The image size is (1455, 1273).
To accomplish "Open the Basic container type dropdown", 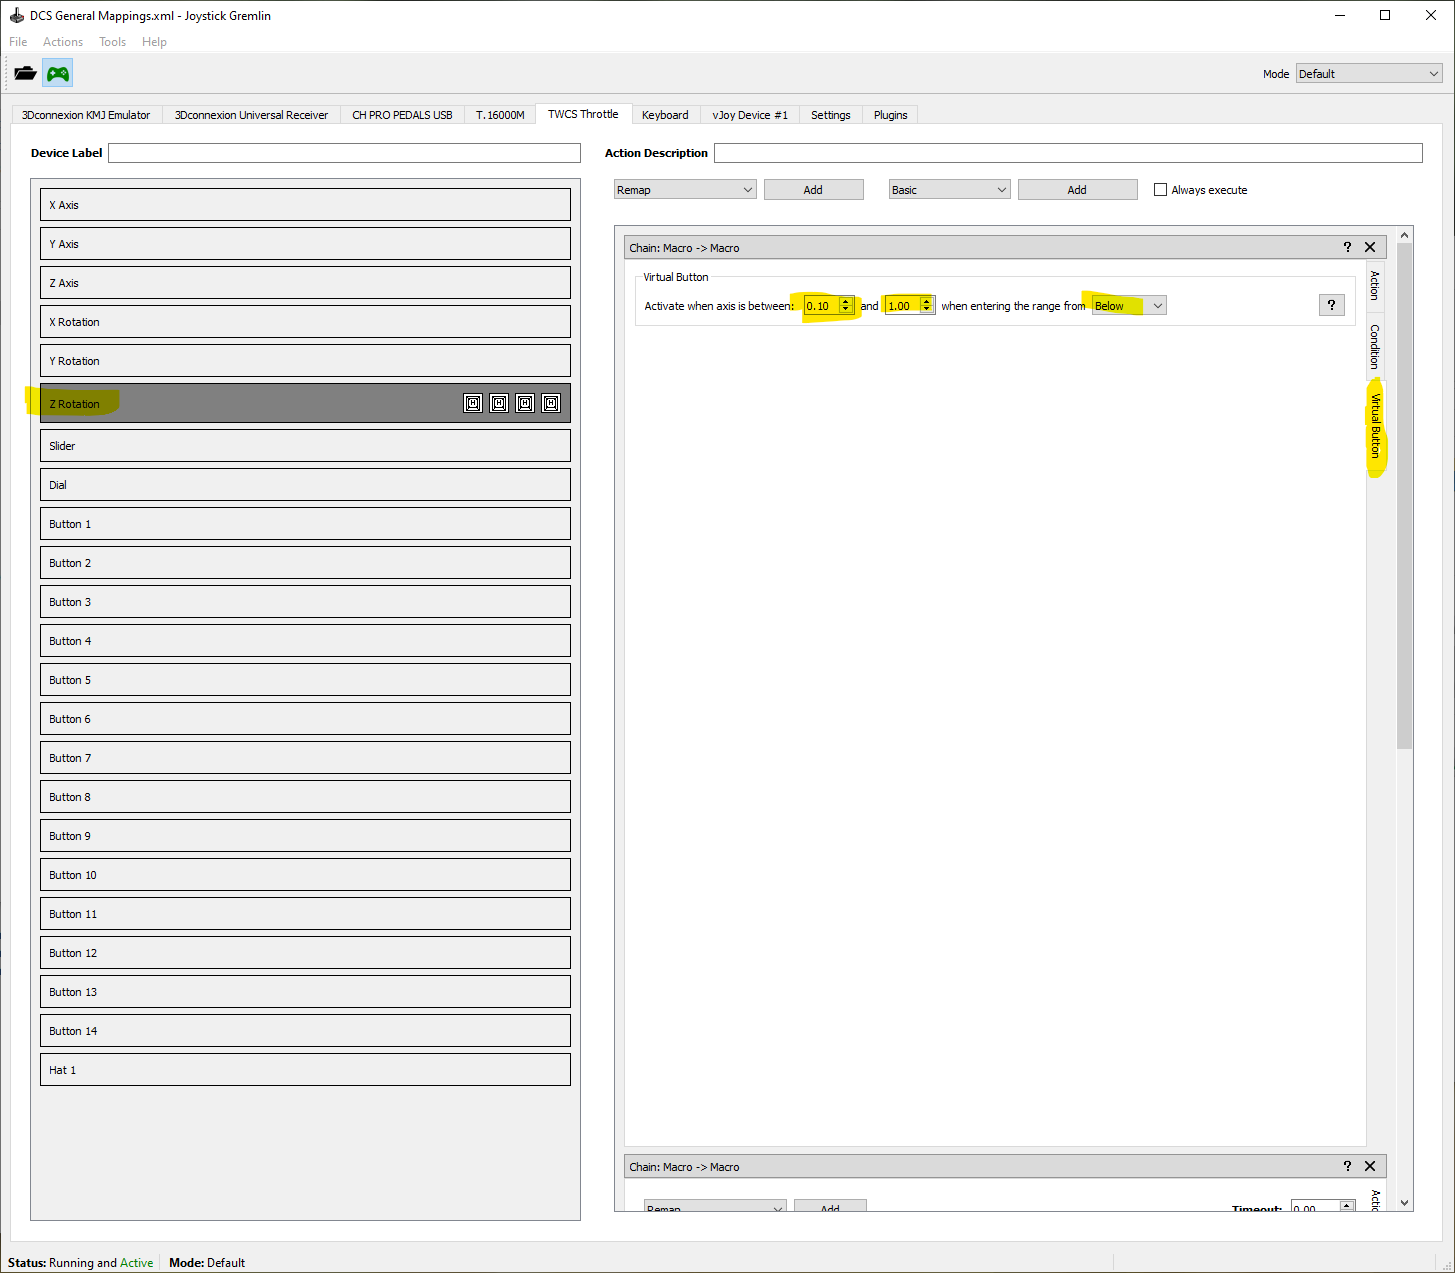I will click(949, 189).
